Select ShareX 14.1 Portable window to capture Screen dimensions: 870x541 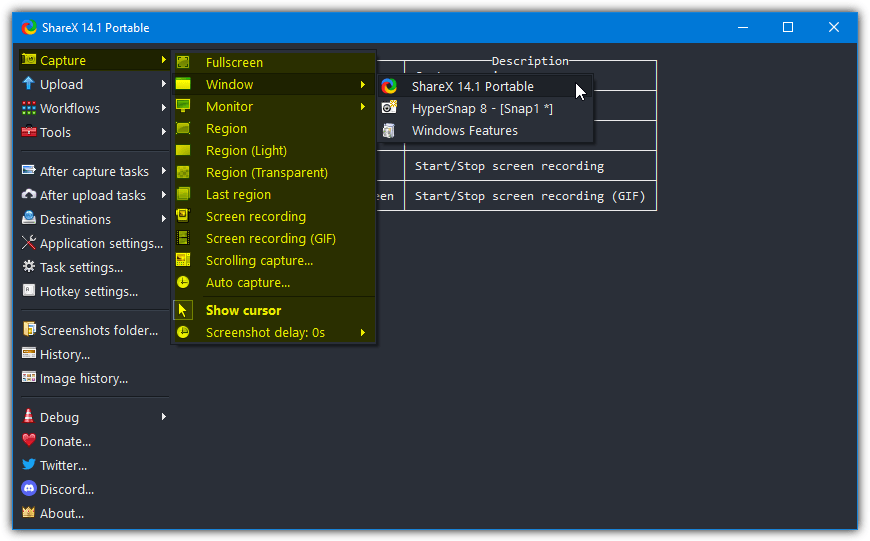pyautogui.click(x=485, y=87)
